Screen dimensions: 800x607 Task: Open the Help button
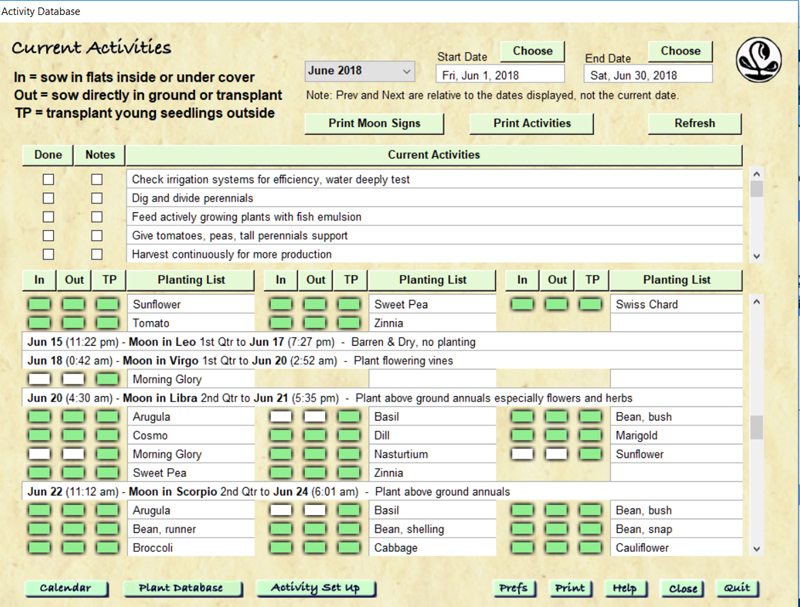tap(626, 588)
